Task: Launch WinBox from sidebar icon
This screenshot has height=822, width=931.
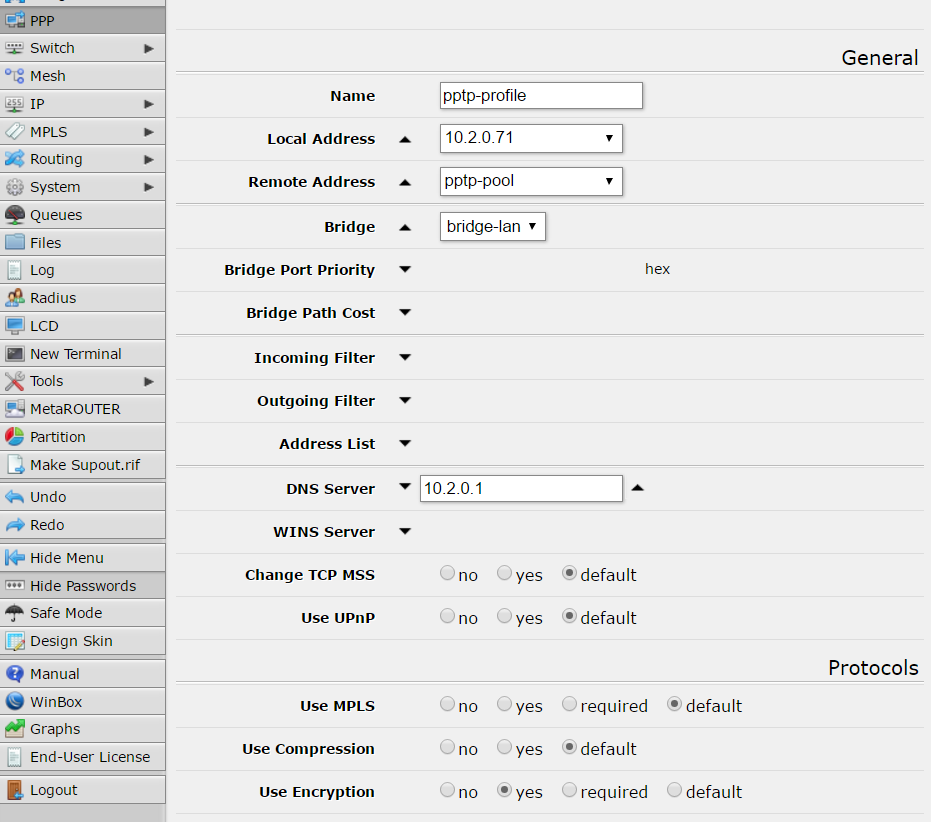Action: click(x=14, y=701)
